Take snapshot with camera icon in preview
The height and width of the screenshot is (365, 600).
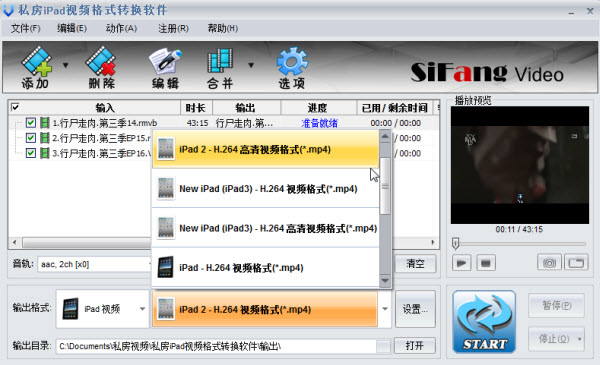pos(549,263)
